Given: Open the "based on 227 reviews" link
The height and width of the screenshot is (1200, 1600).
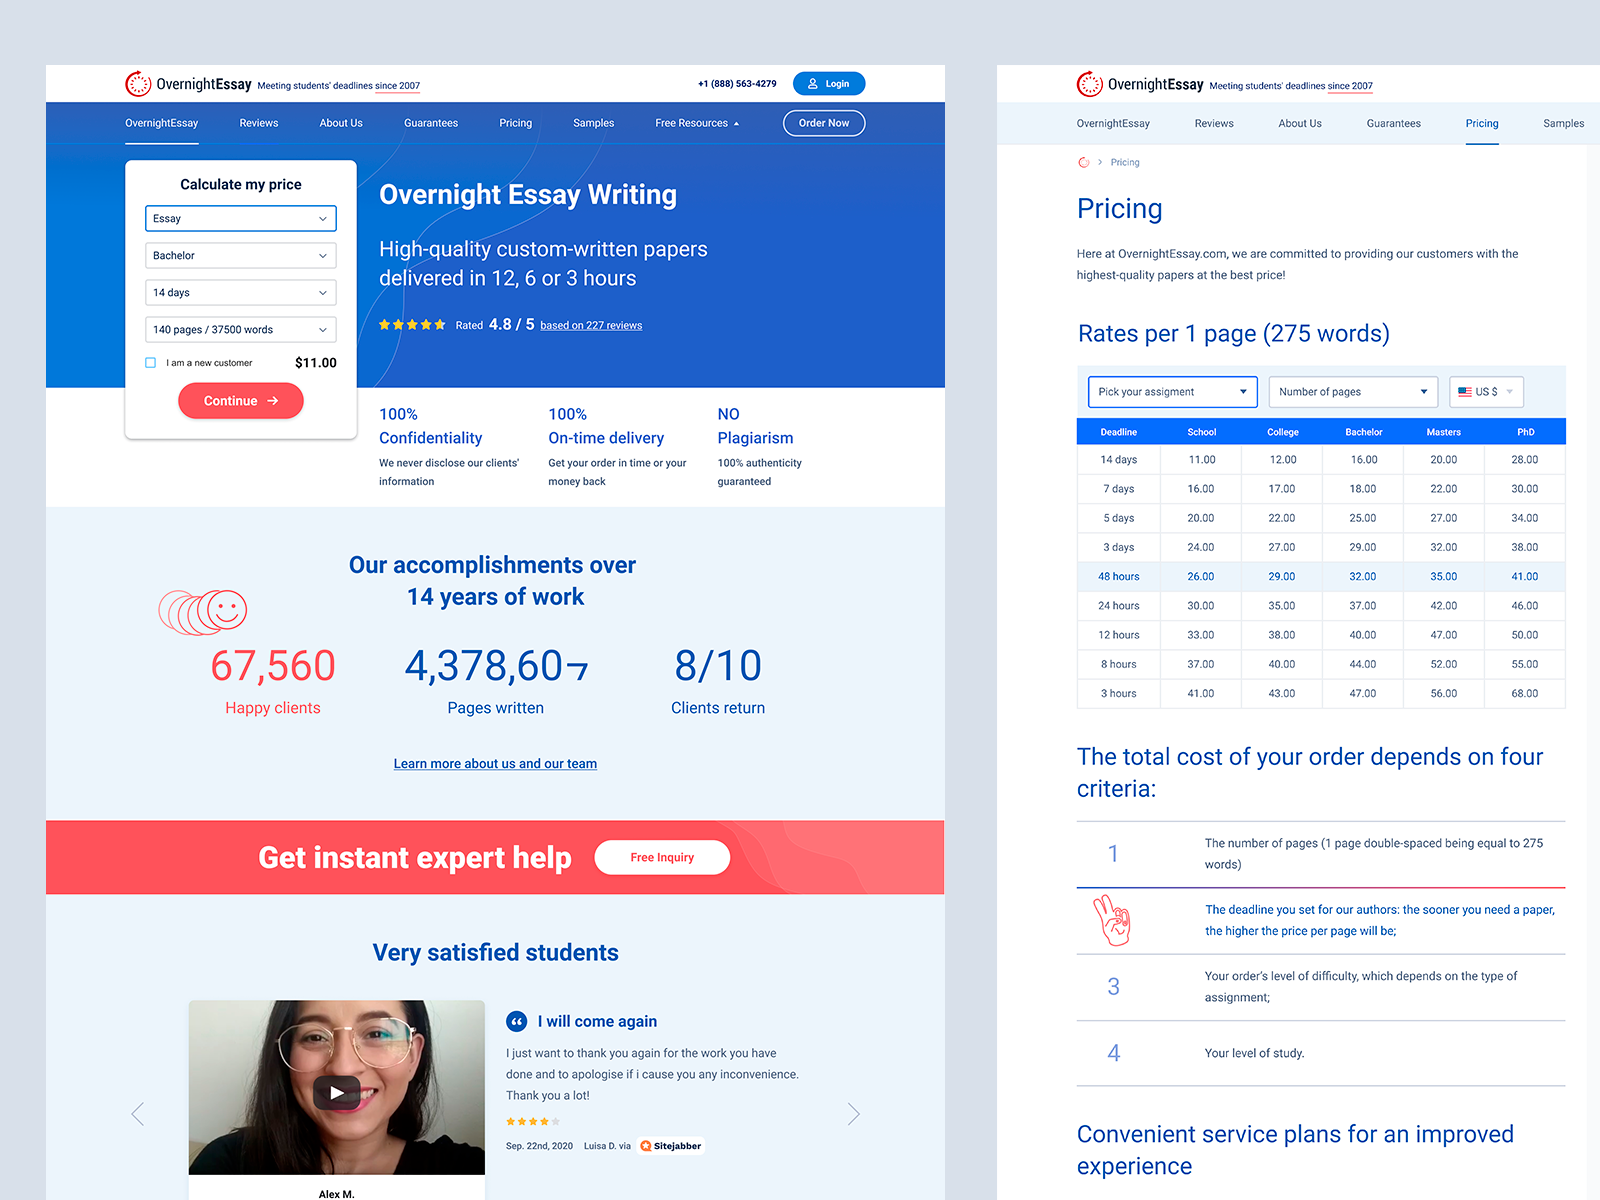Looking at the screenshot, I should 591,325.
